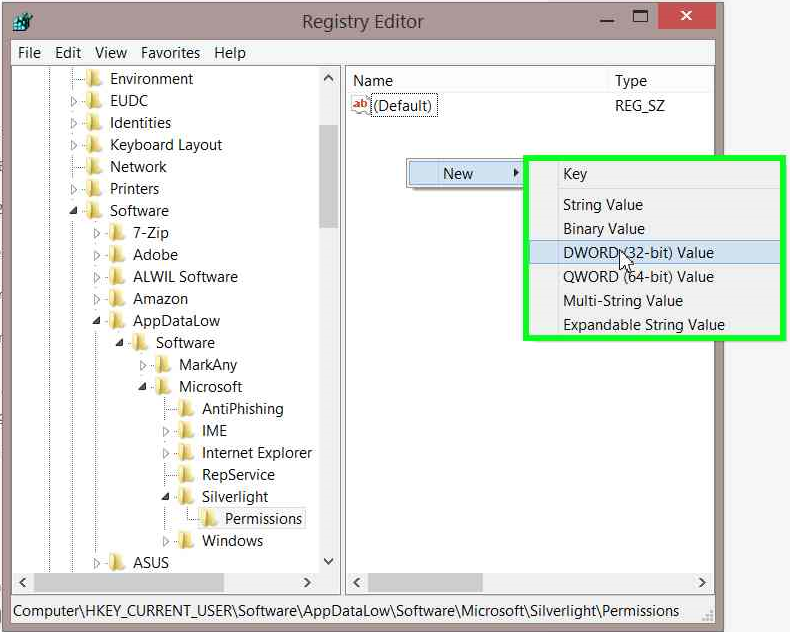Choose Key from the New submenu

(x=654, y=174)
